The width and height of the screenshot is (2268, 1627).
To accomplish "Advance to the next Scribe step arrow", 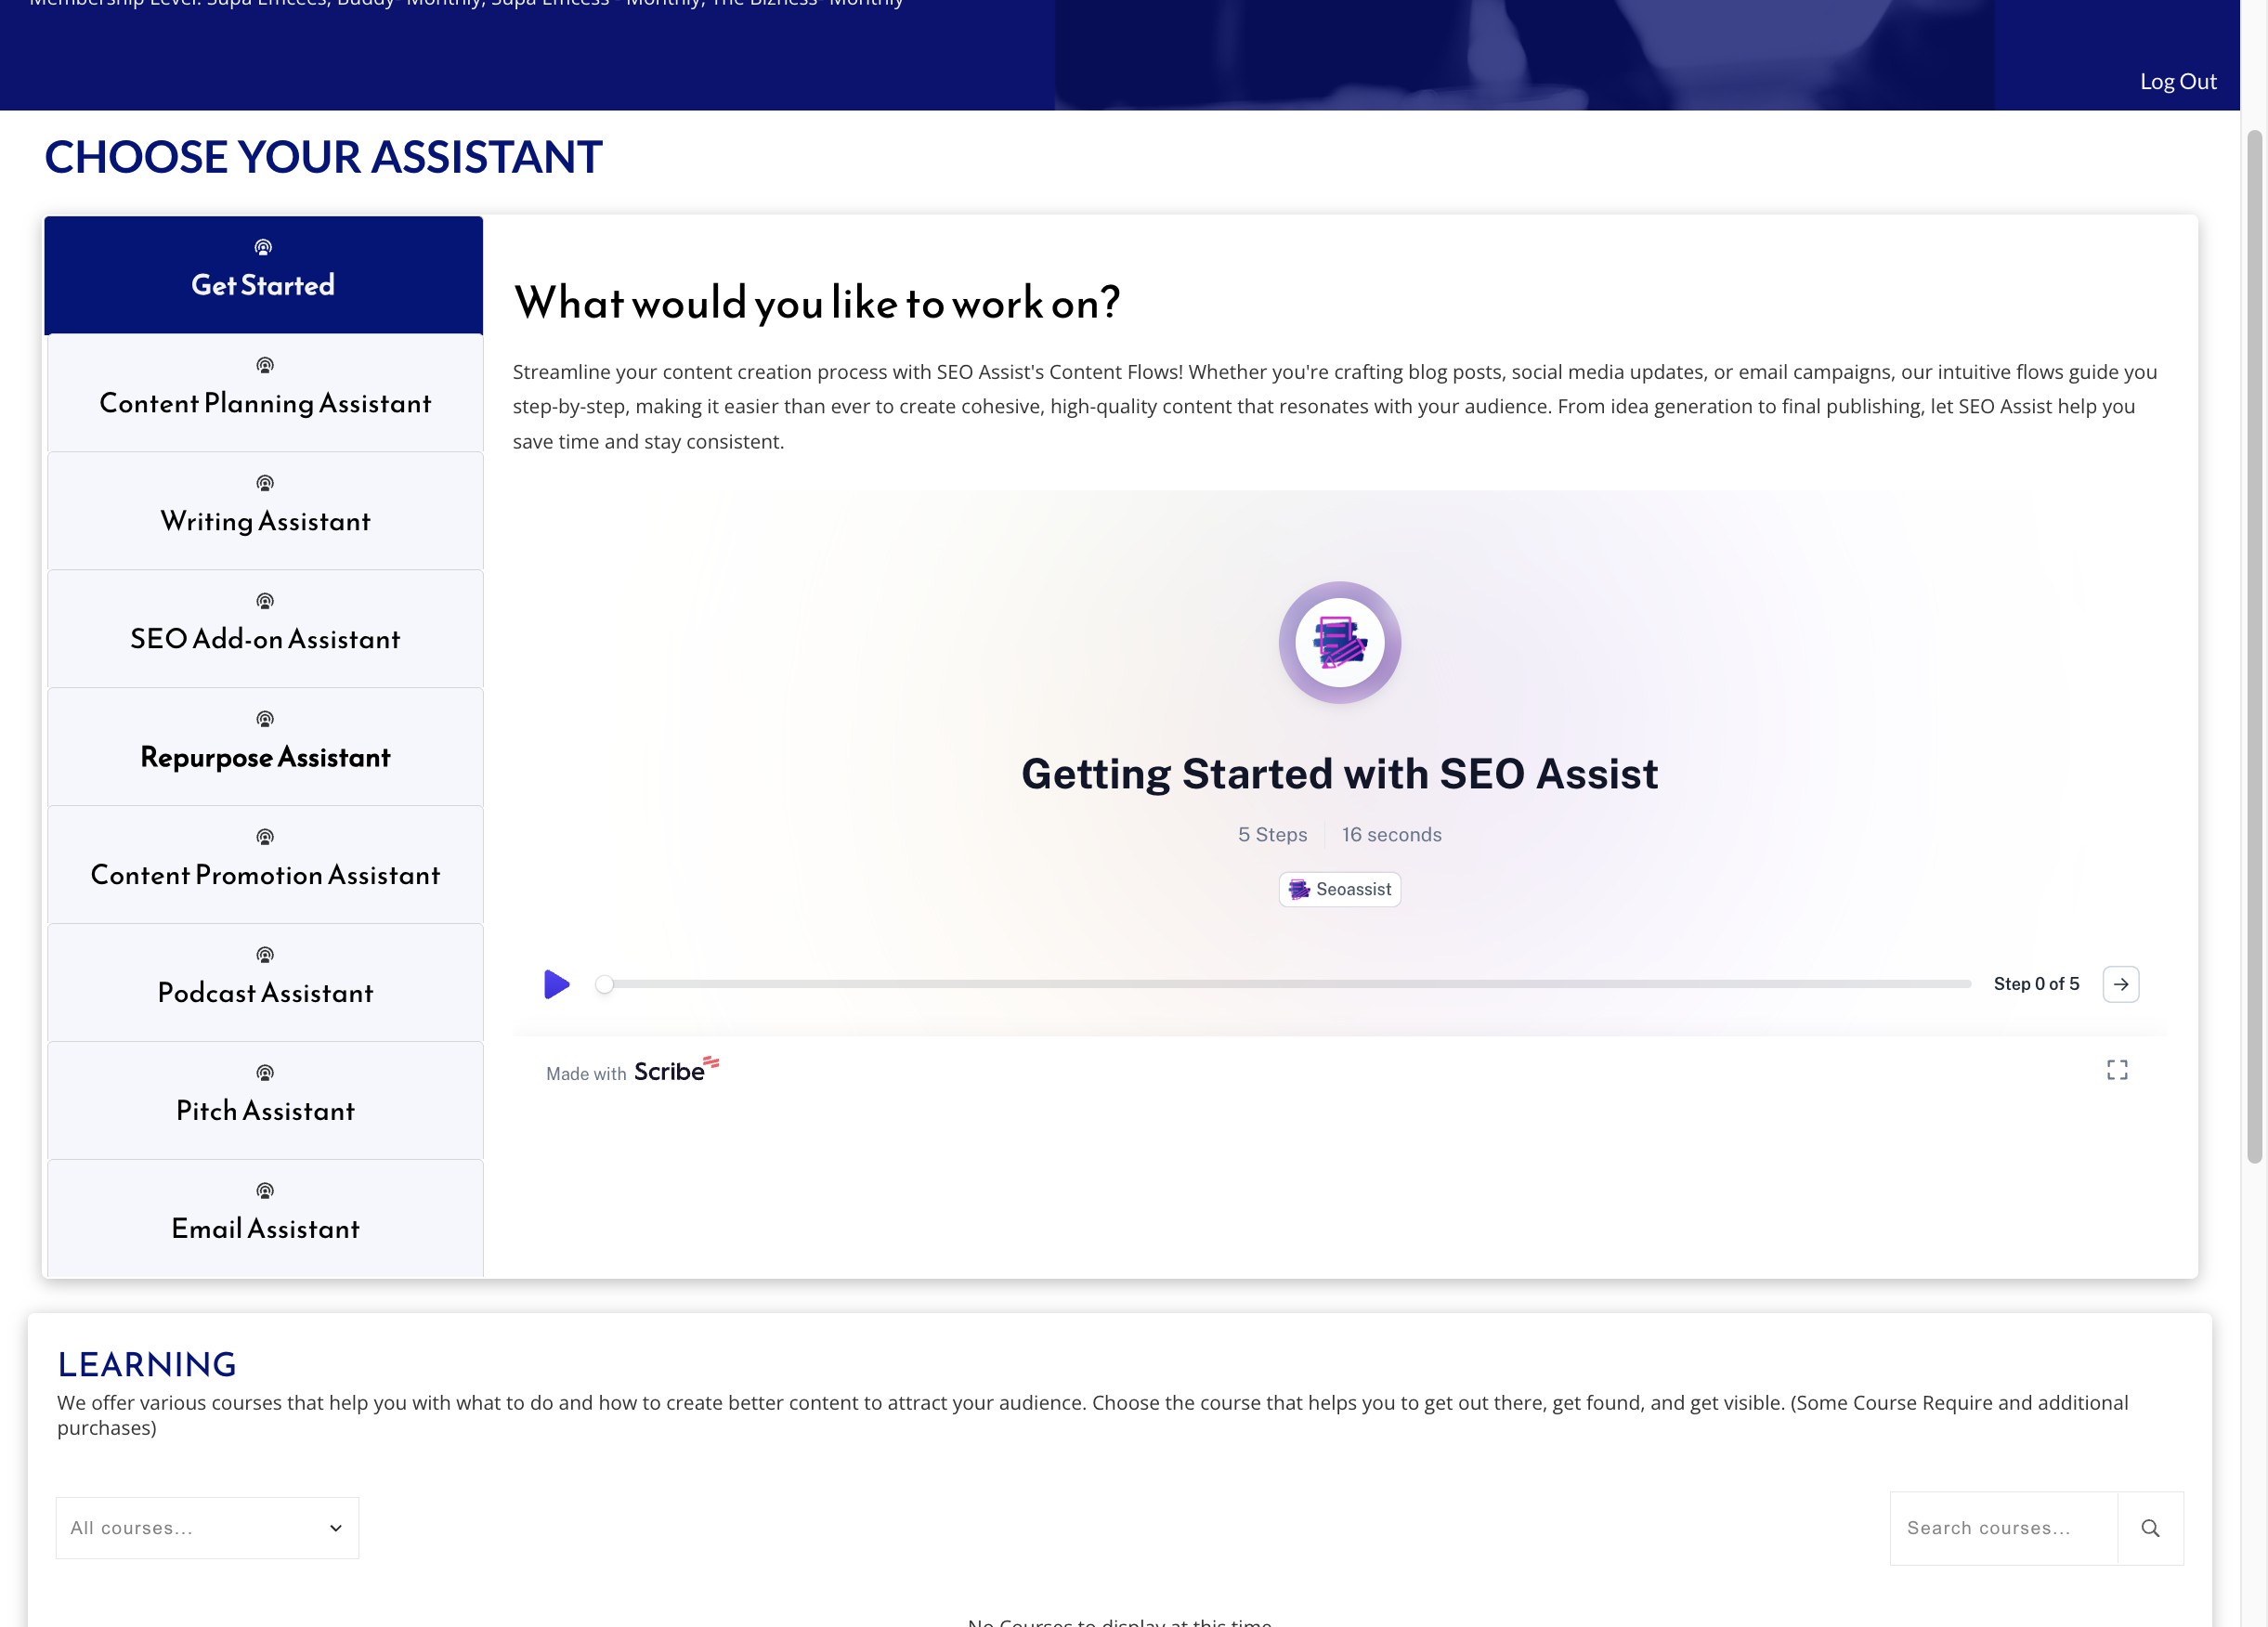I will click(x=2121, y=984).
